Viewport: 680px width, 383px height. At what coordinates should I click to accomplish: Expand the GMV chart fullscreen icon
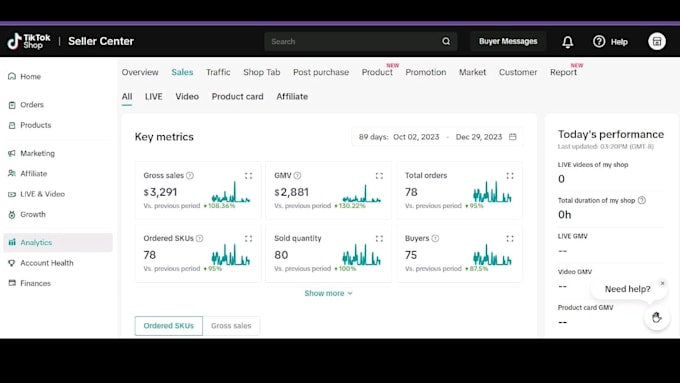(x=379, y=176)
